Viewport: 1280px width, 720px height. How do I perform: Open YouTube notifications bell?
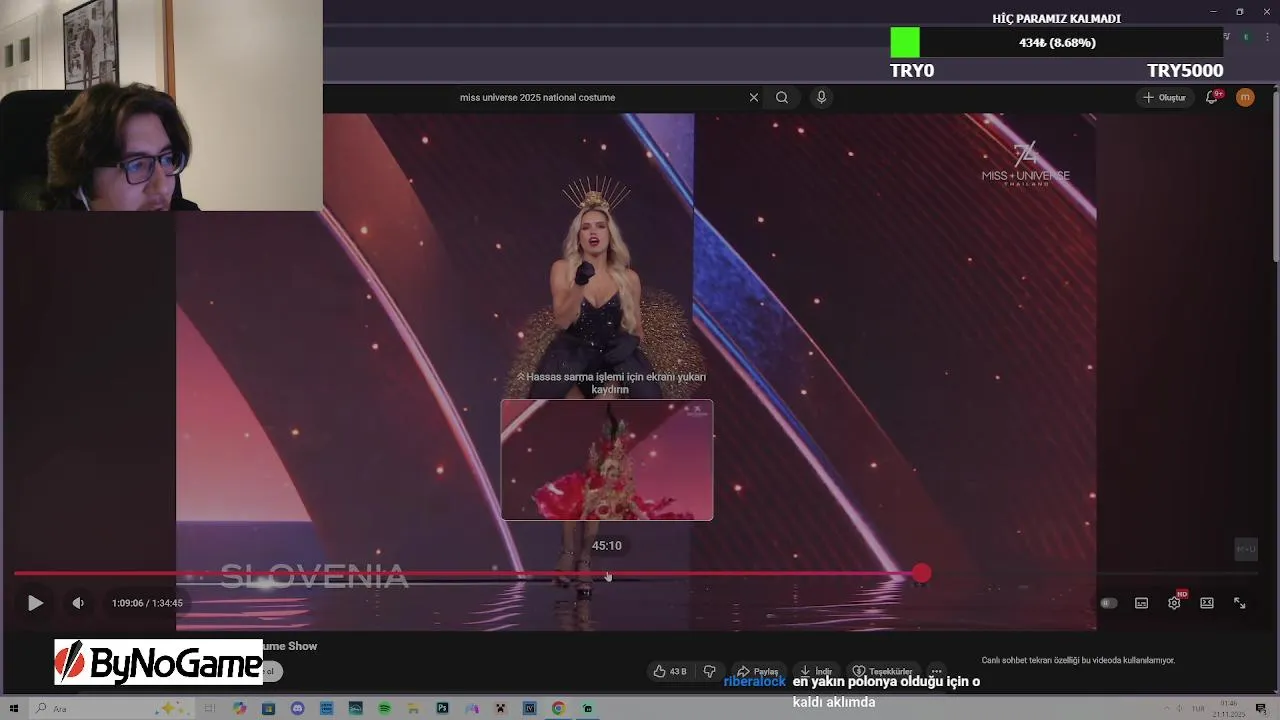1212,97
